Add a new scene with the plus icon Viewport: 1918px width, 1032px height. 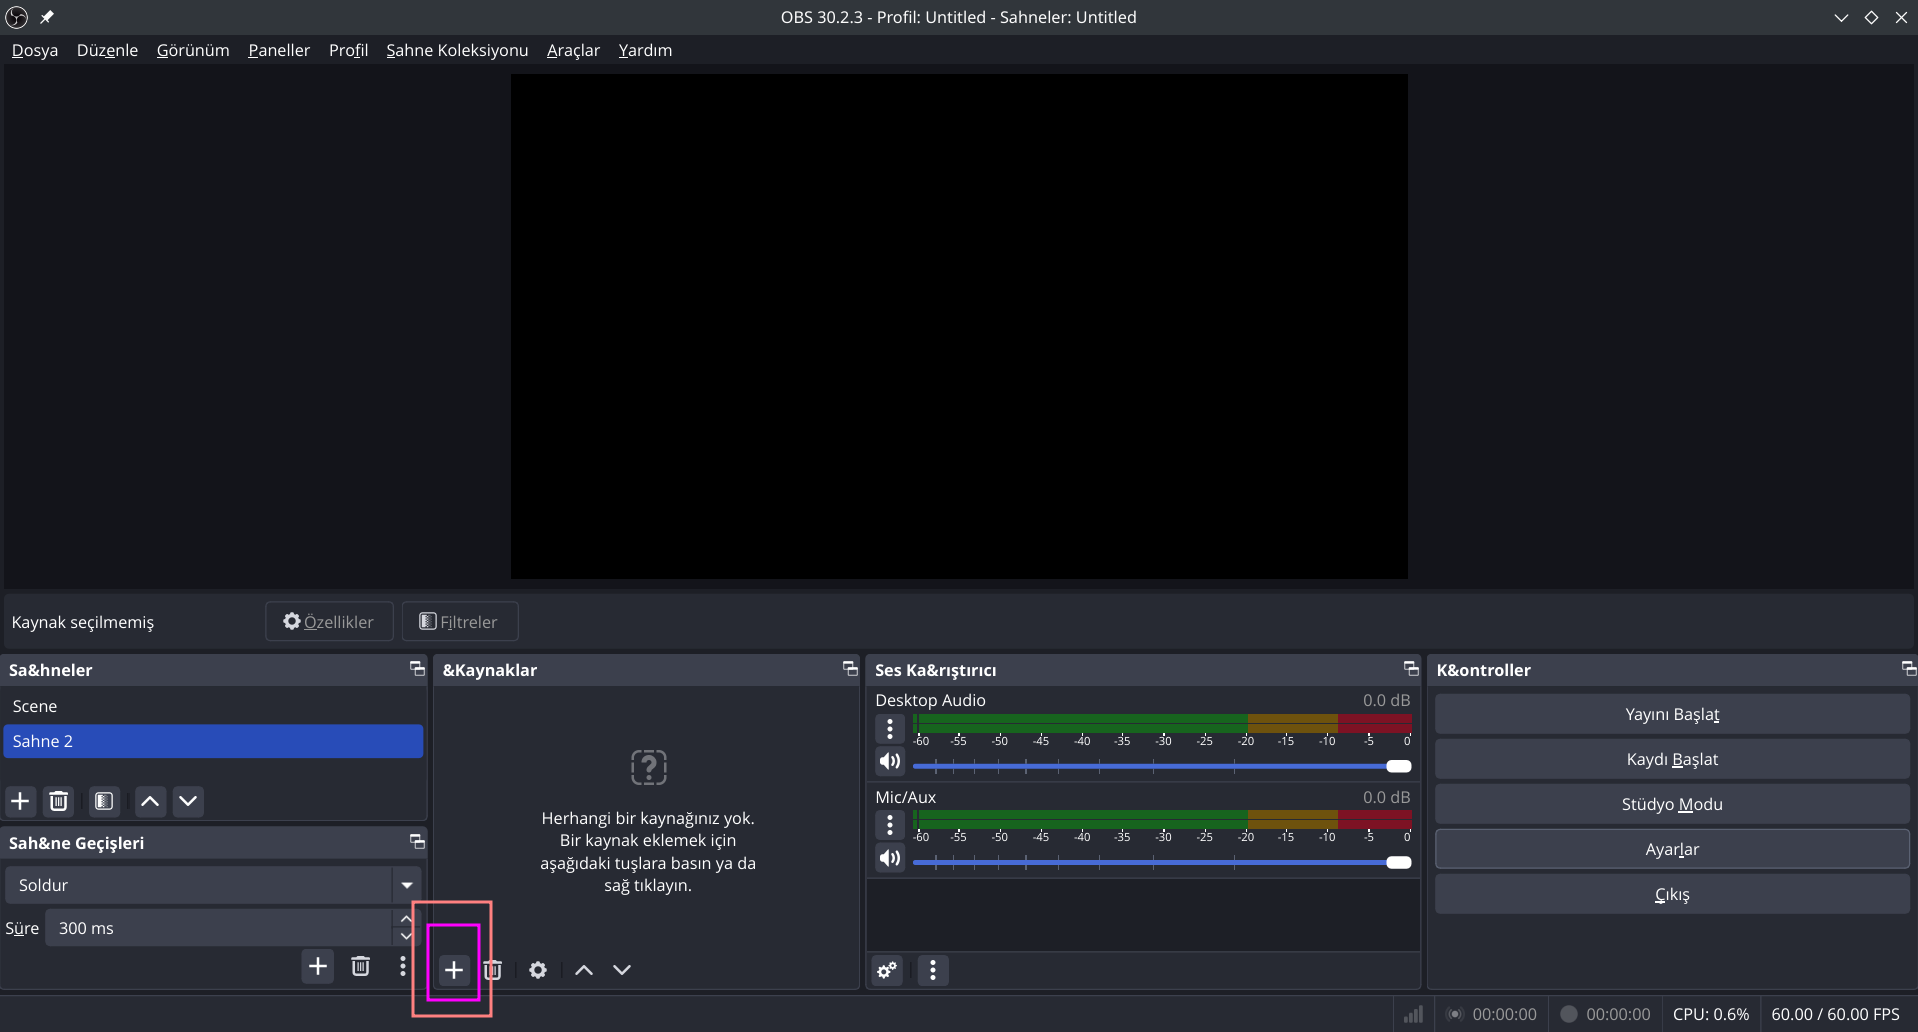click(x=20, y=801)
